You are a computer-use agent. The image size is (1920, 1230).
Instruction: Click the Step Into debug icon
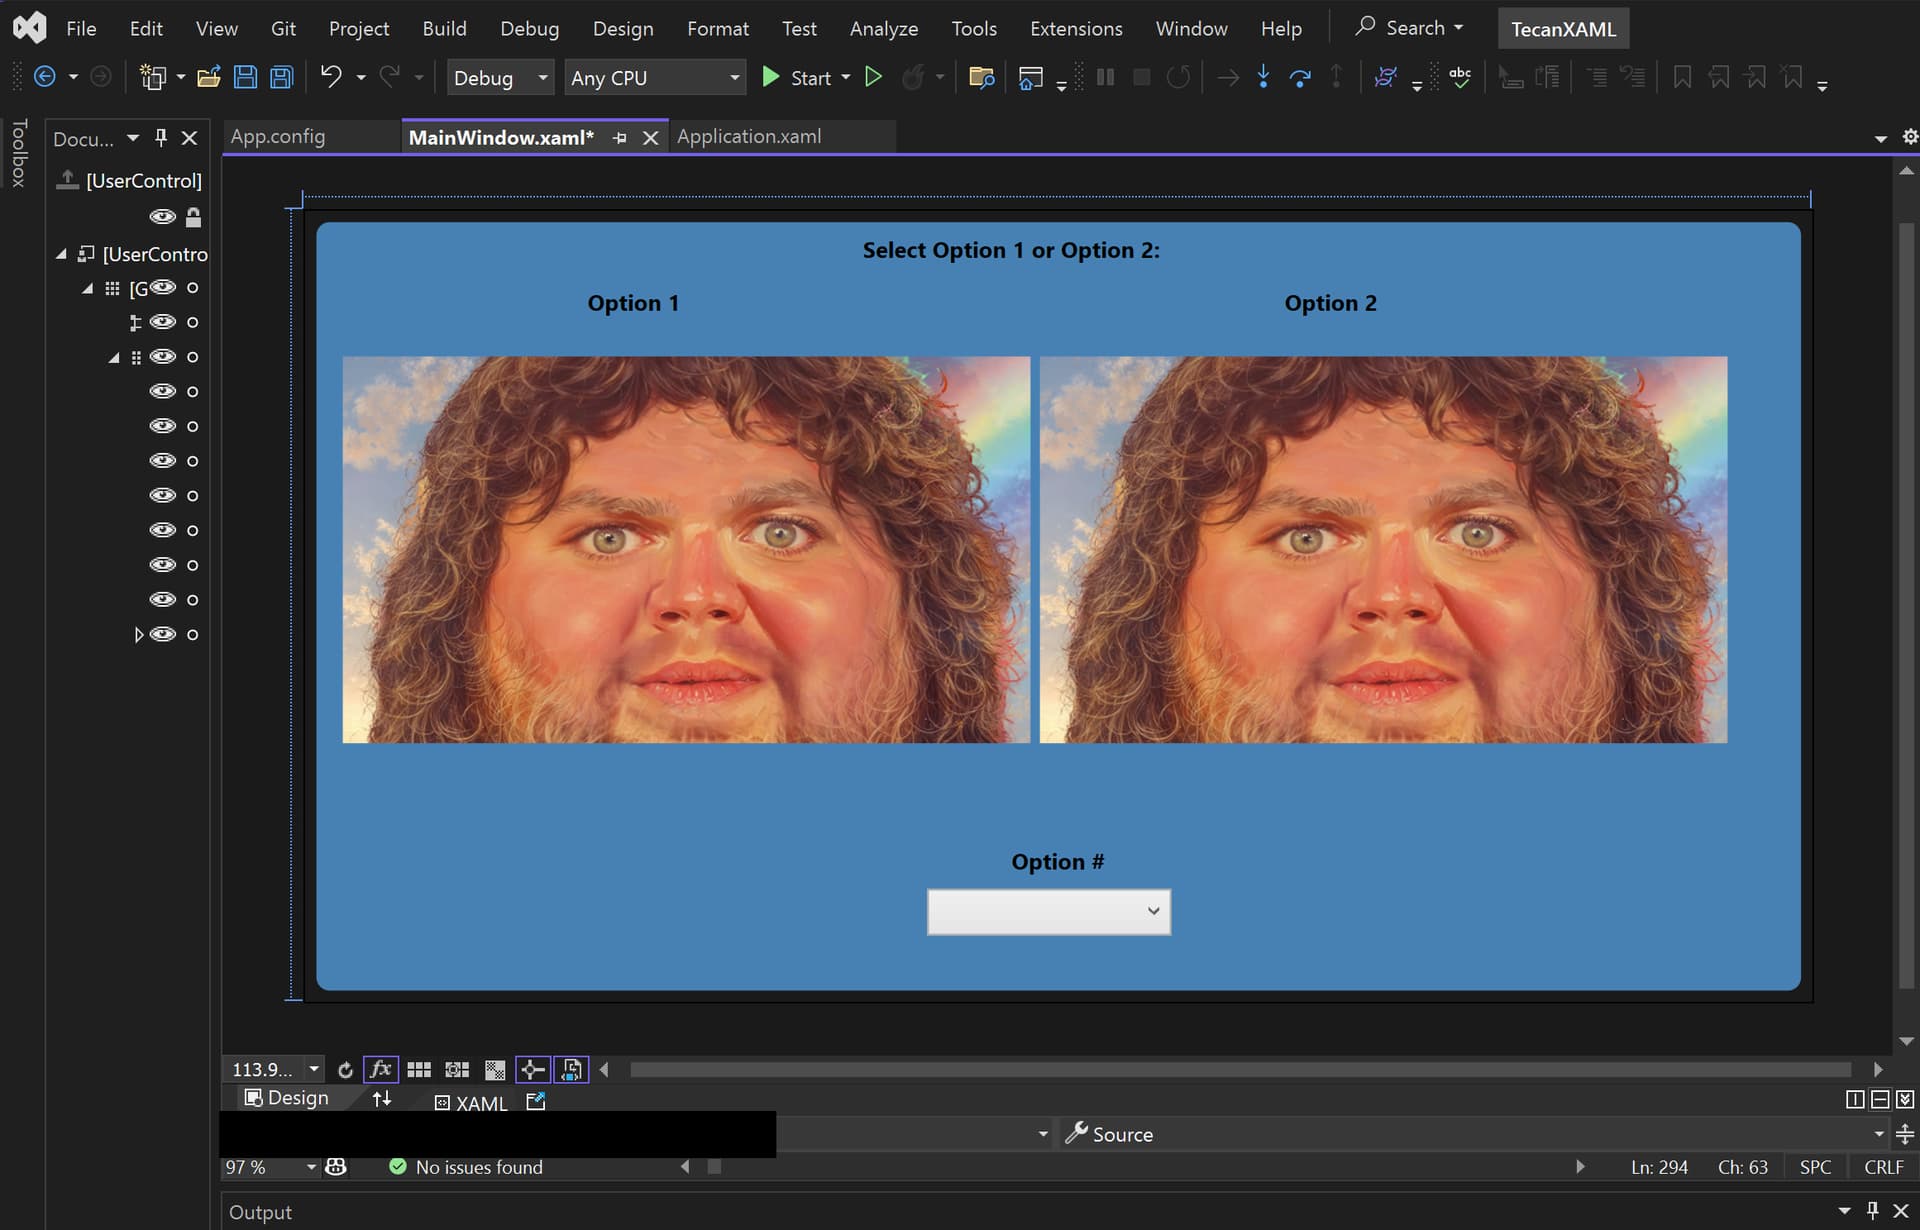1263,77
